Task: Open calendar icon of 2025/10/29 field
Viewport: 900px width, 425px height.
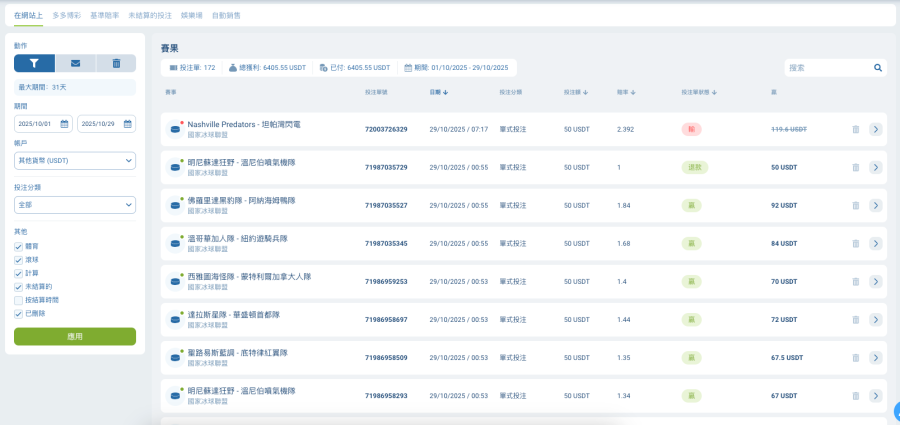Action: tap(127, 124)
